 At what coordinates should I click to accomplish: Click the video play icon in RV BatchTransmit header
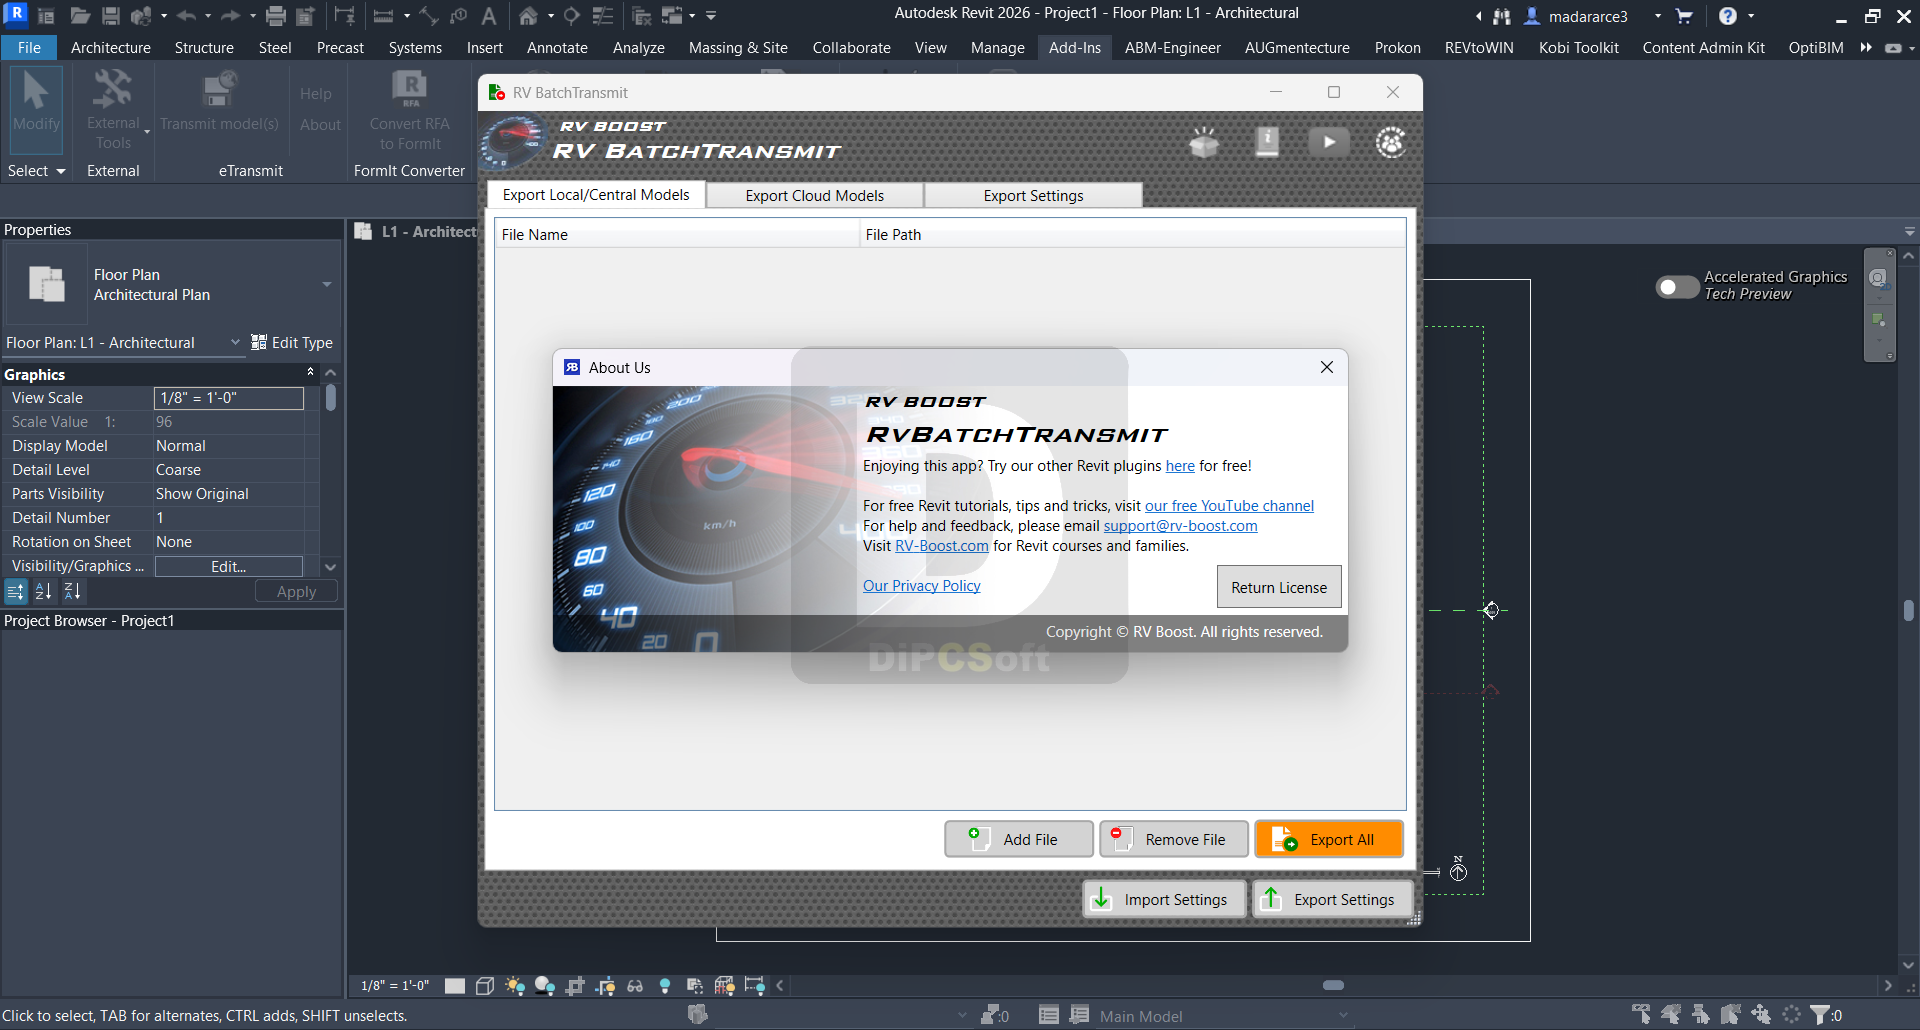pyautogui.click(x=1329, y=142)
